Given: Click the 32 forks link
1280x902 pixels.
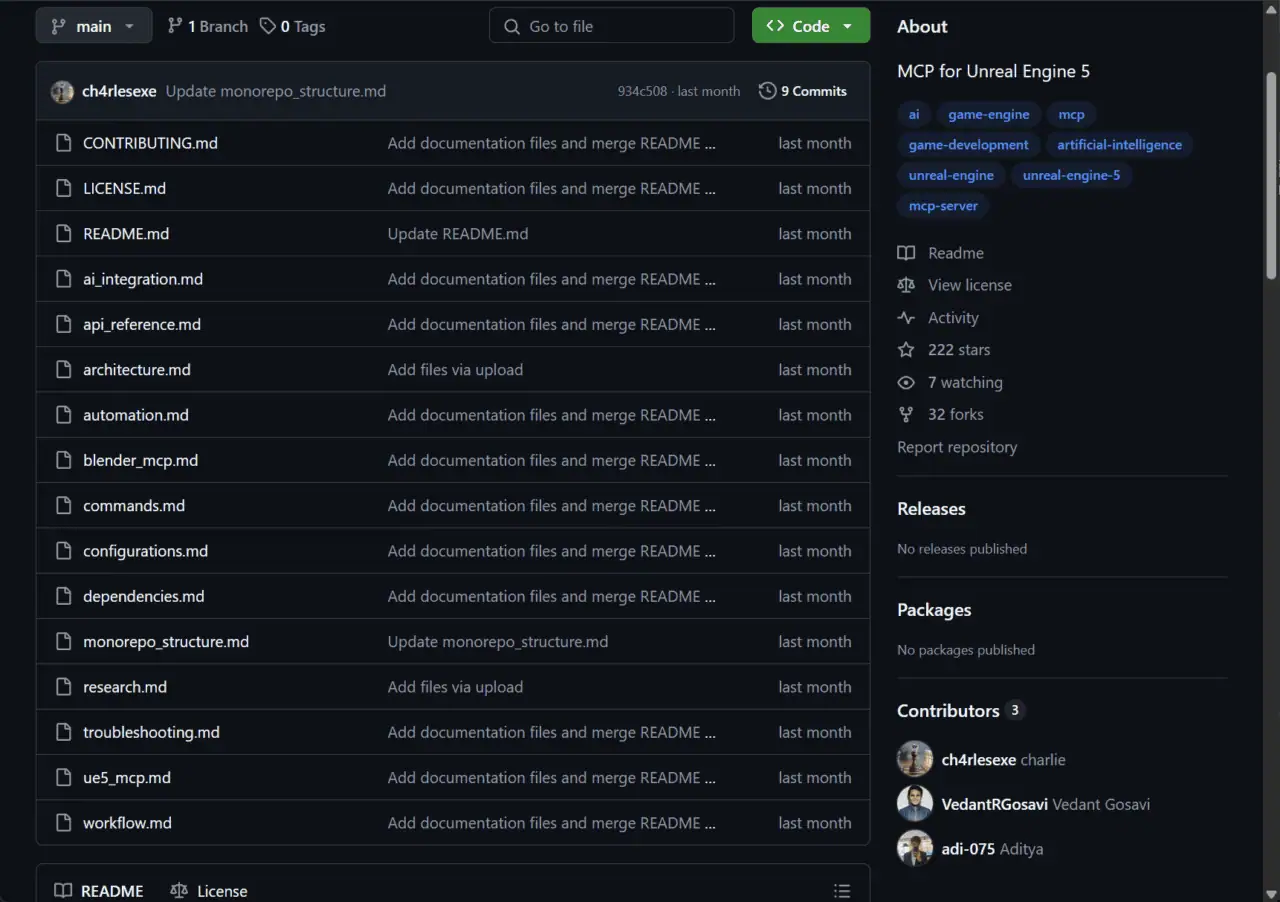Looking at the screenshot, I should click(x=941, y=414).
